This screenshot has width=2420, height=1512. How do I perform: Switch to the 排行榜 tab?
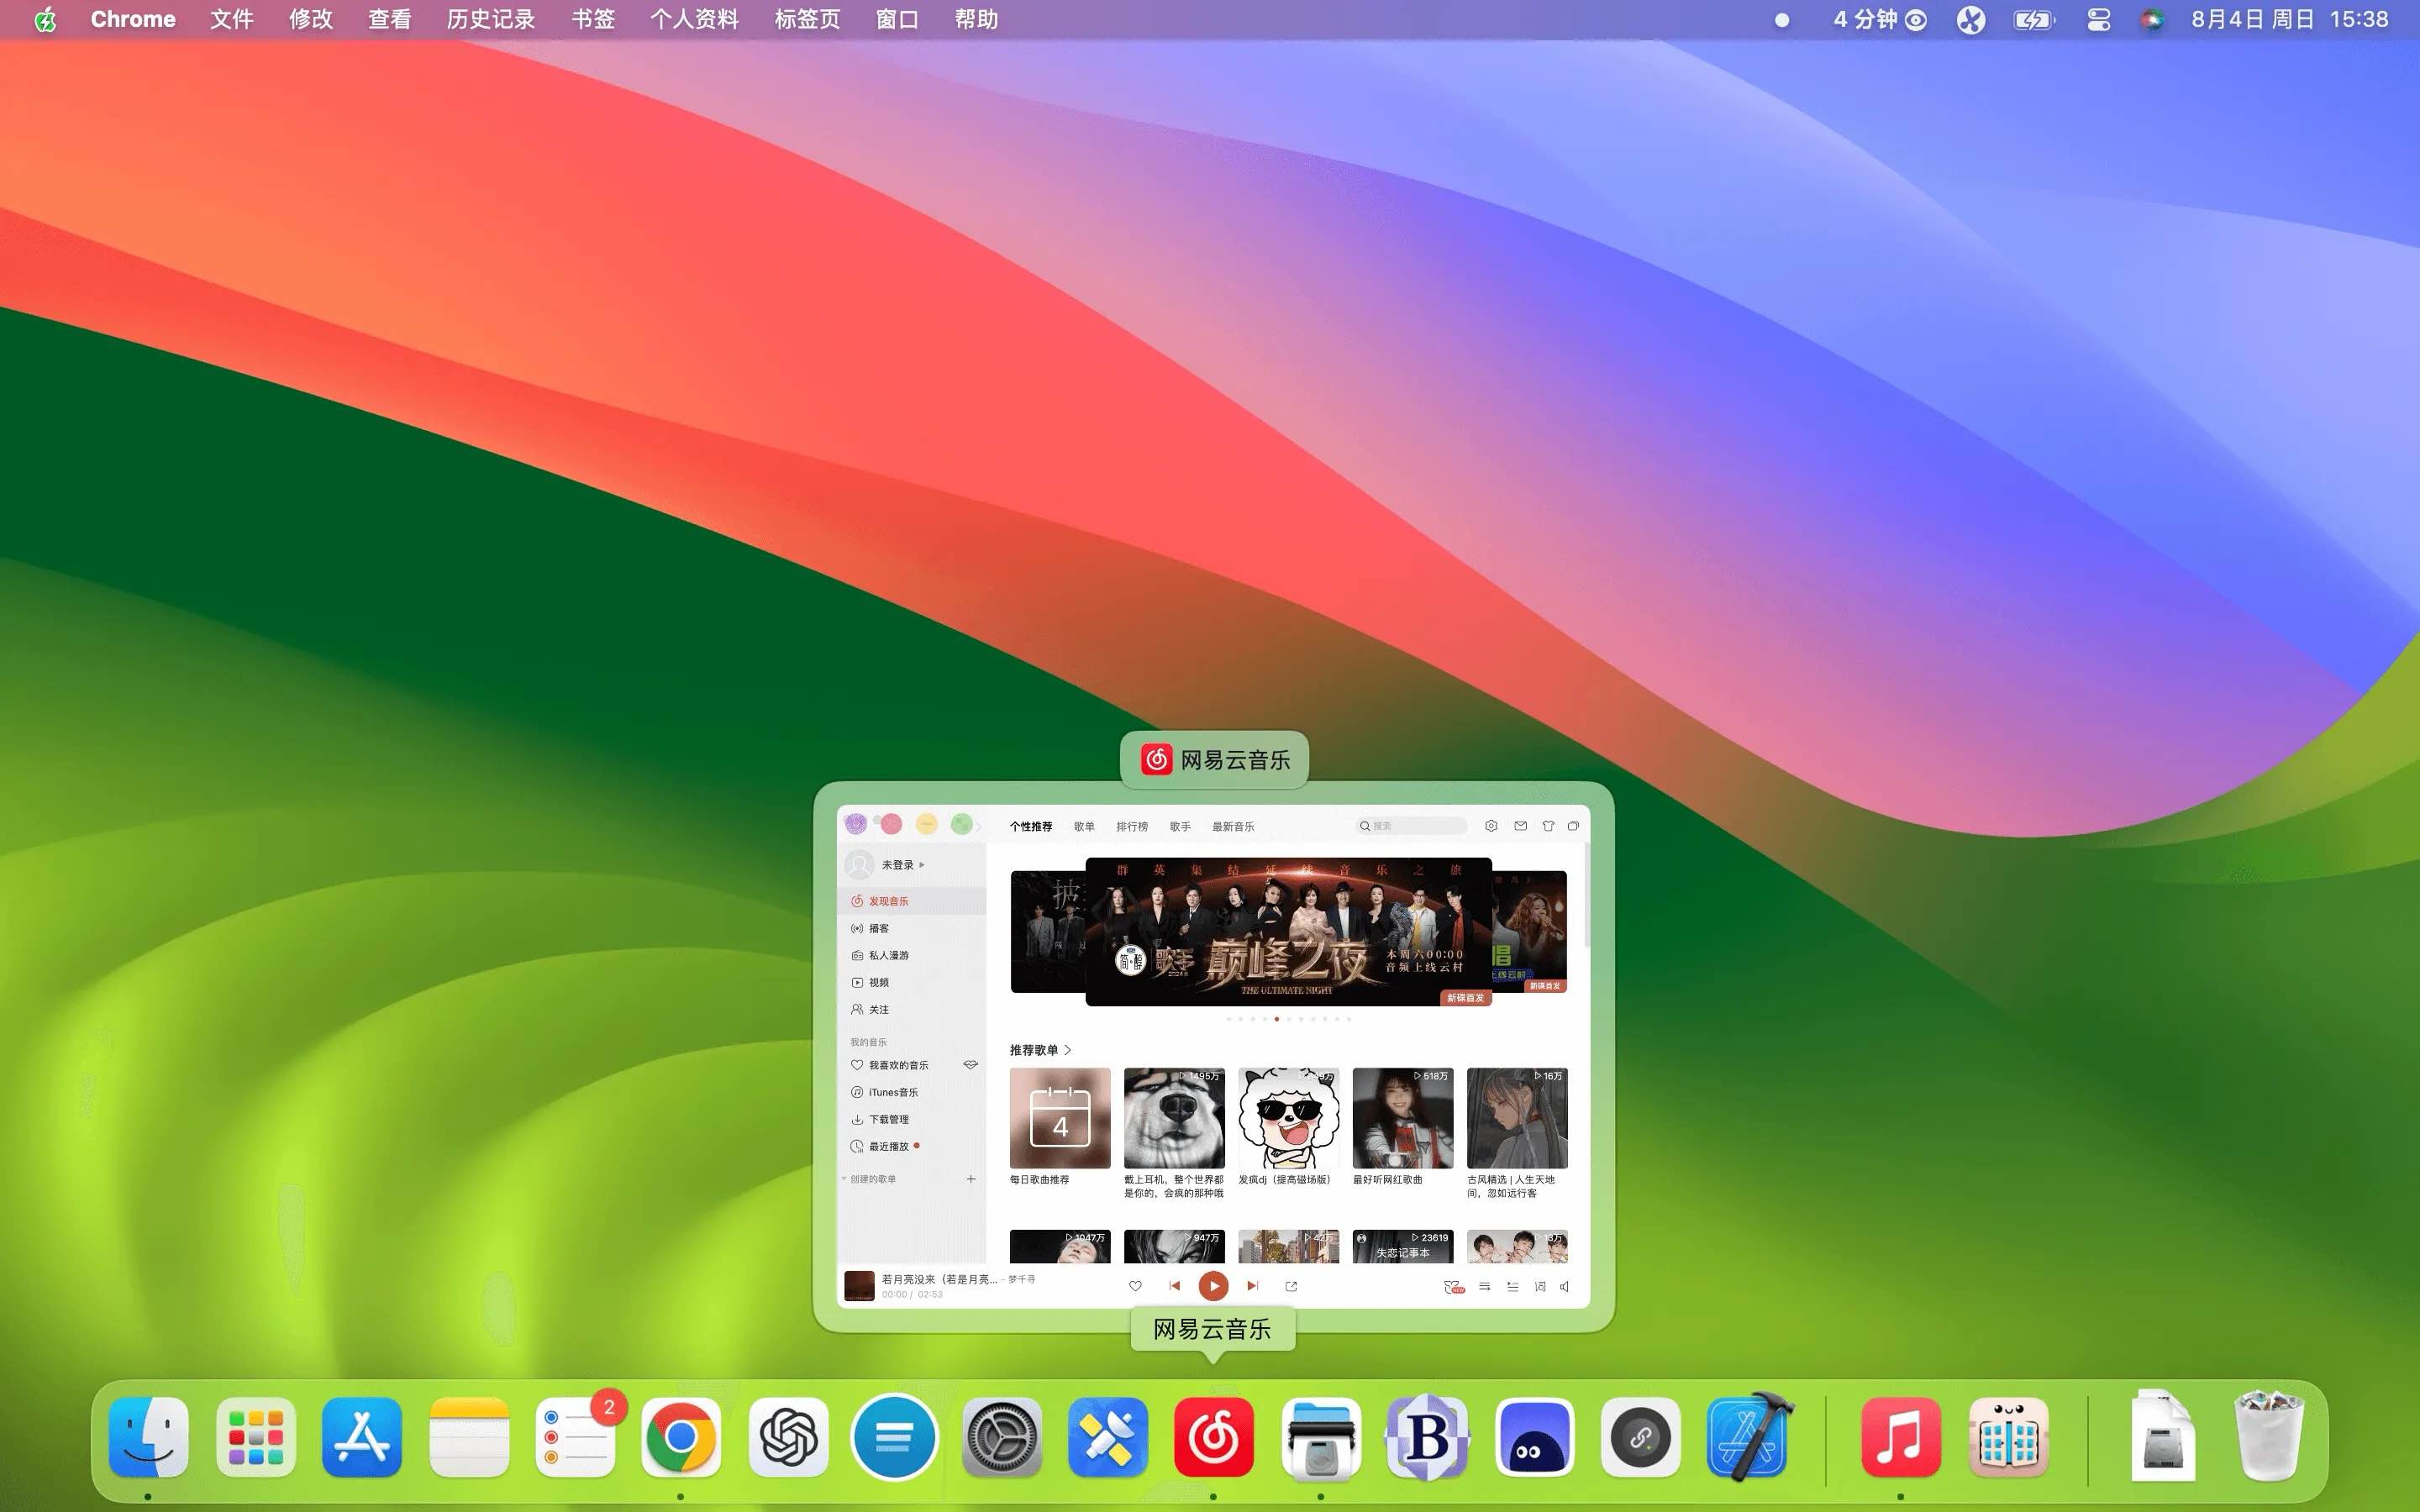click(x=1131, y=827)
